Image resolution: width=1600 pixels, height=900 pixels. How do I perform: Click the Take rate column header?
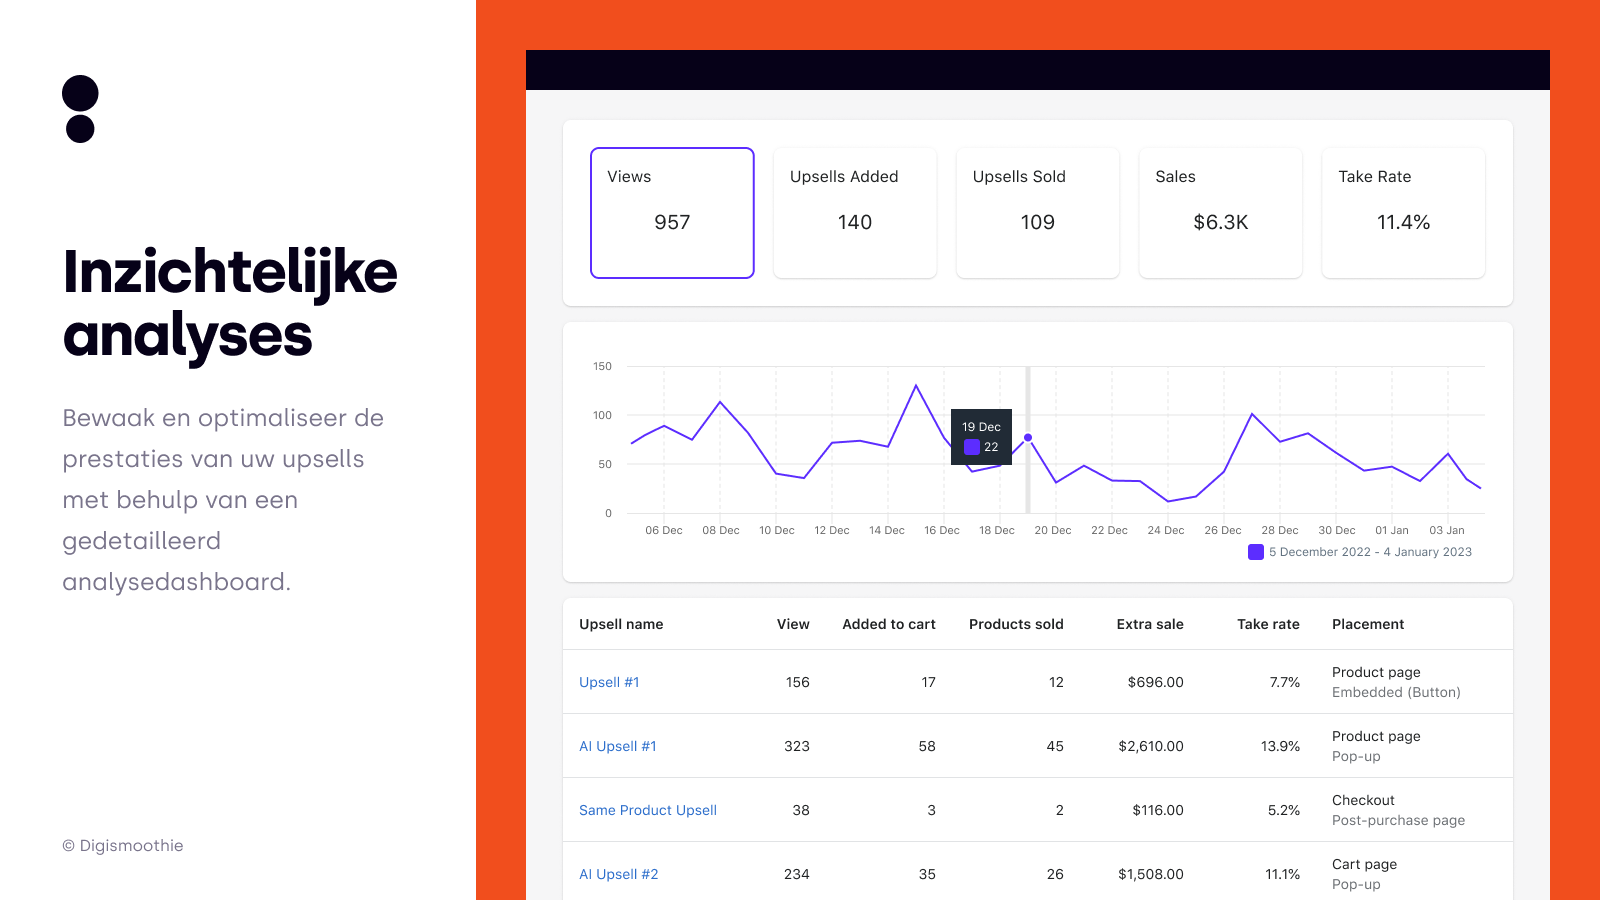click(x=1268, y=624)
